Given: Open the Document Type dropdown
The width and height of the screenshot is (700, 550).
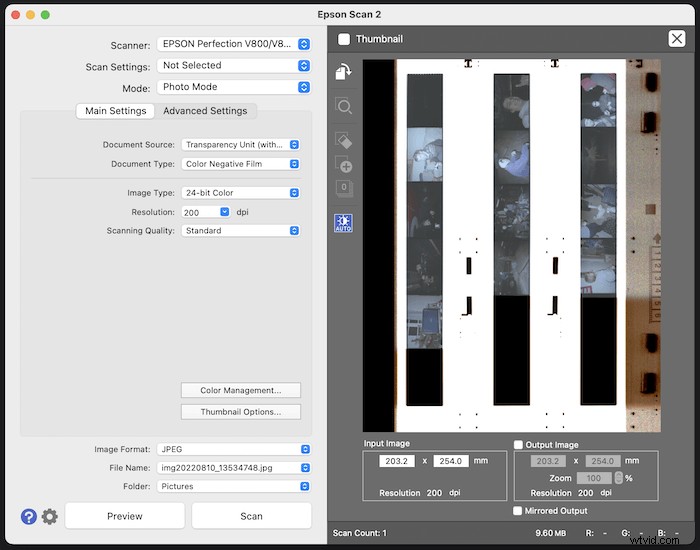Looking at the screenshot, I should coord(240,164).
